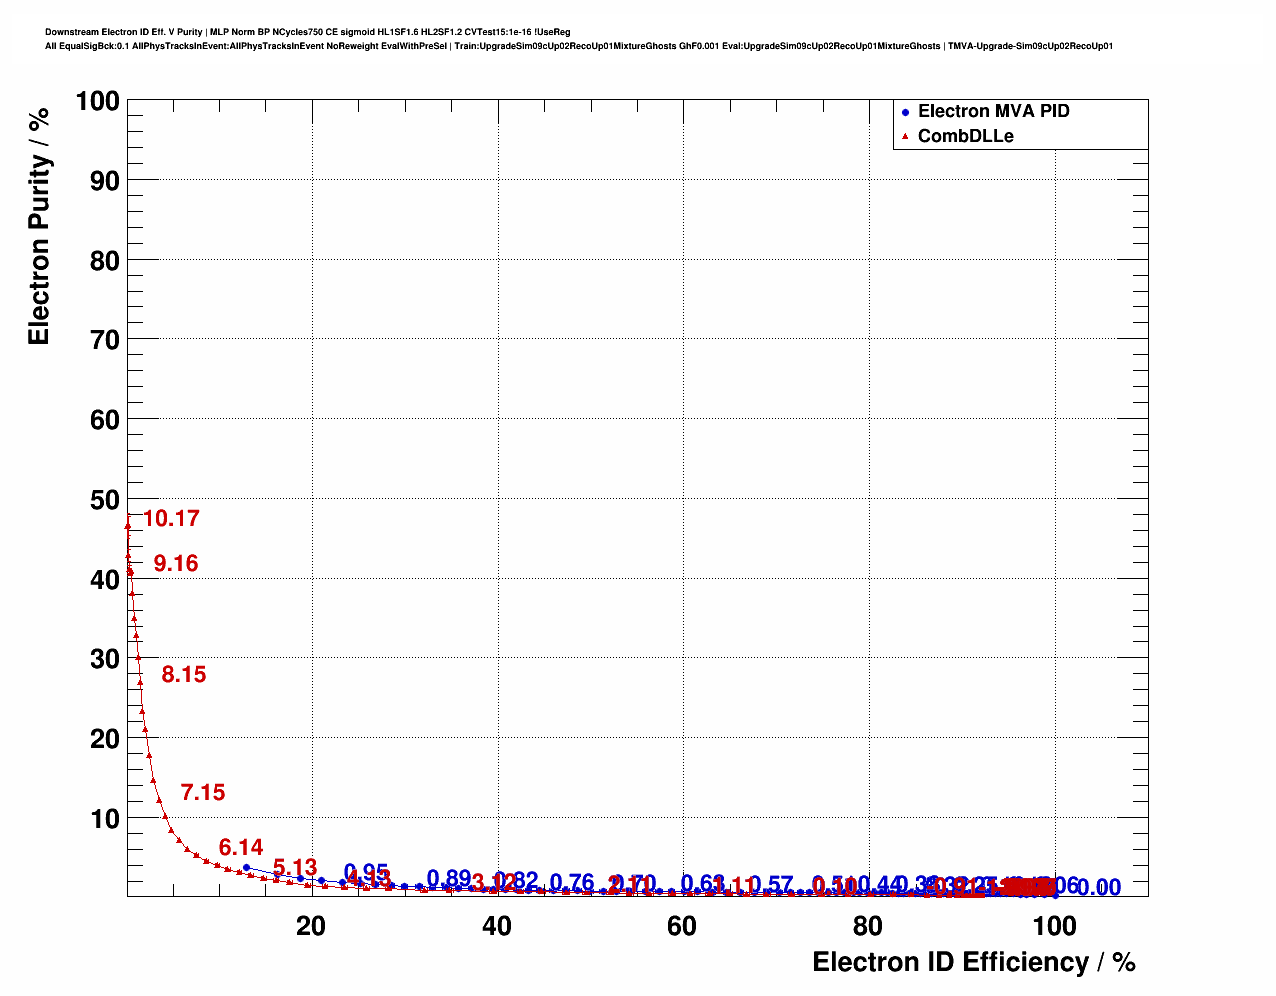Click the blue 0.57 data label
This screenshot has height=996, width=1276.
point(771,885)
